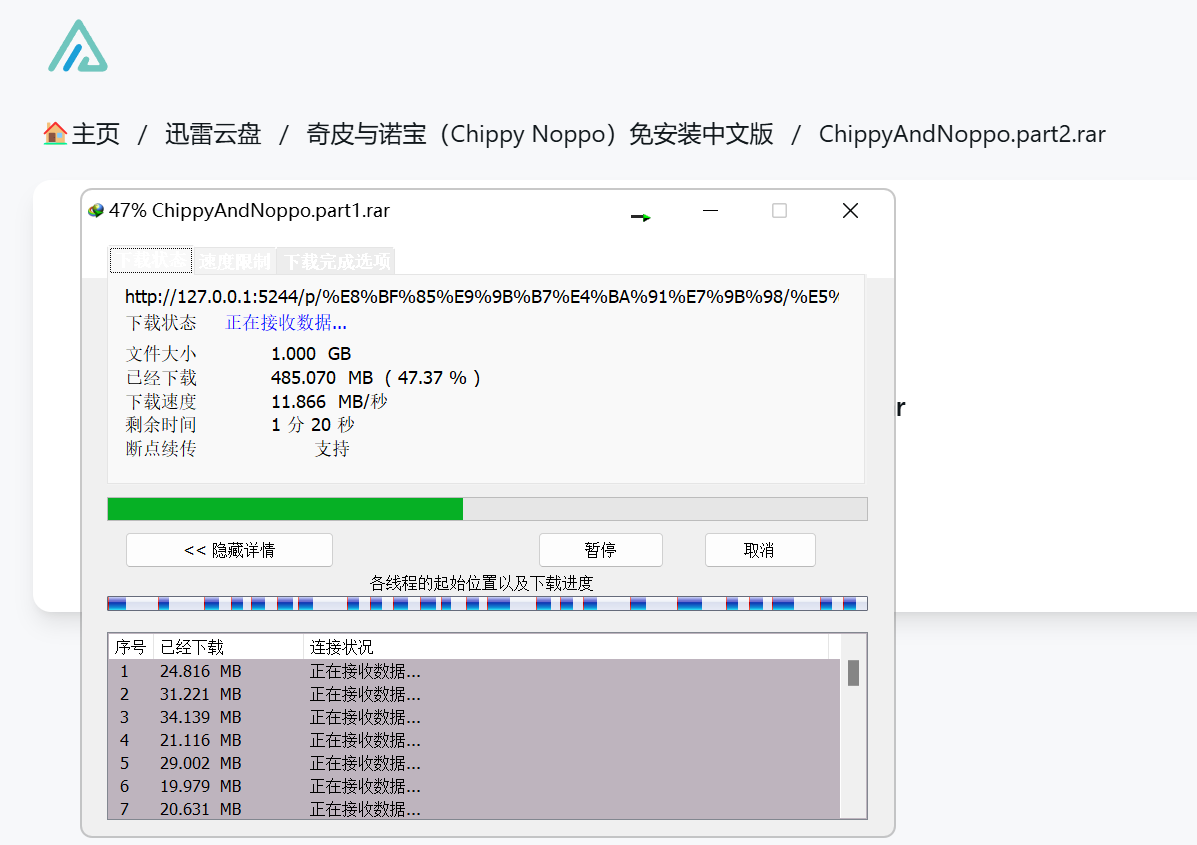Open 迅雷云盘 breadcrumb link
This screenshot has height=845, width=1197.
click(x=213, y=134)
